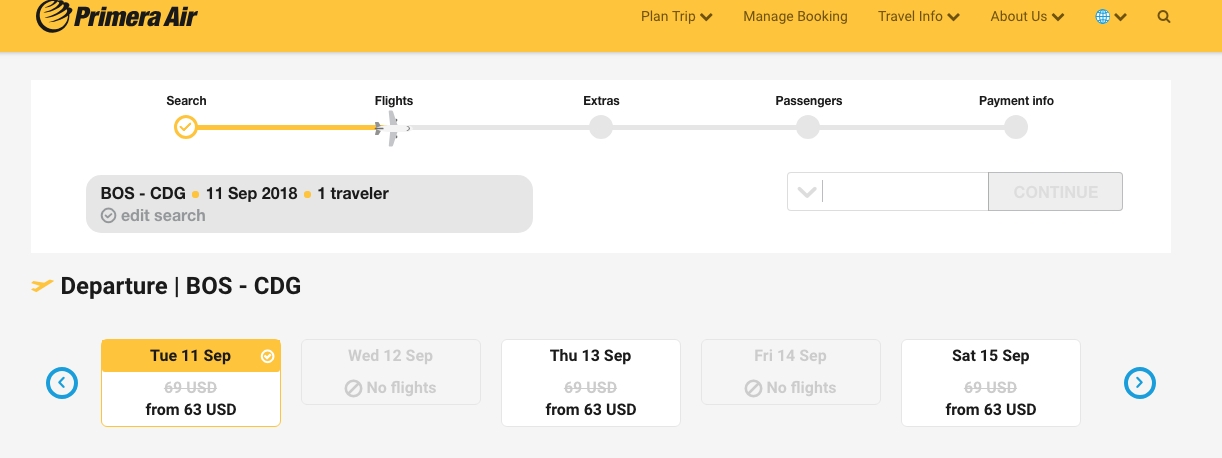Click the globe language icon
Viewport: 1222px width, 458px height.
1103,17
